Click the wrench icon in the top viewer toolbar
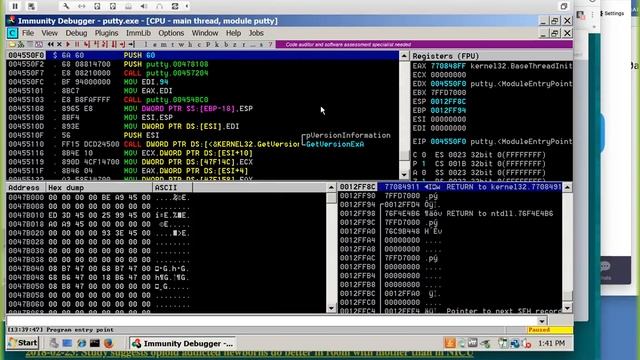This screenshot has height=360, width=640. (66, 6)
